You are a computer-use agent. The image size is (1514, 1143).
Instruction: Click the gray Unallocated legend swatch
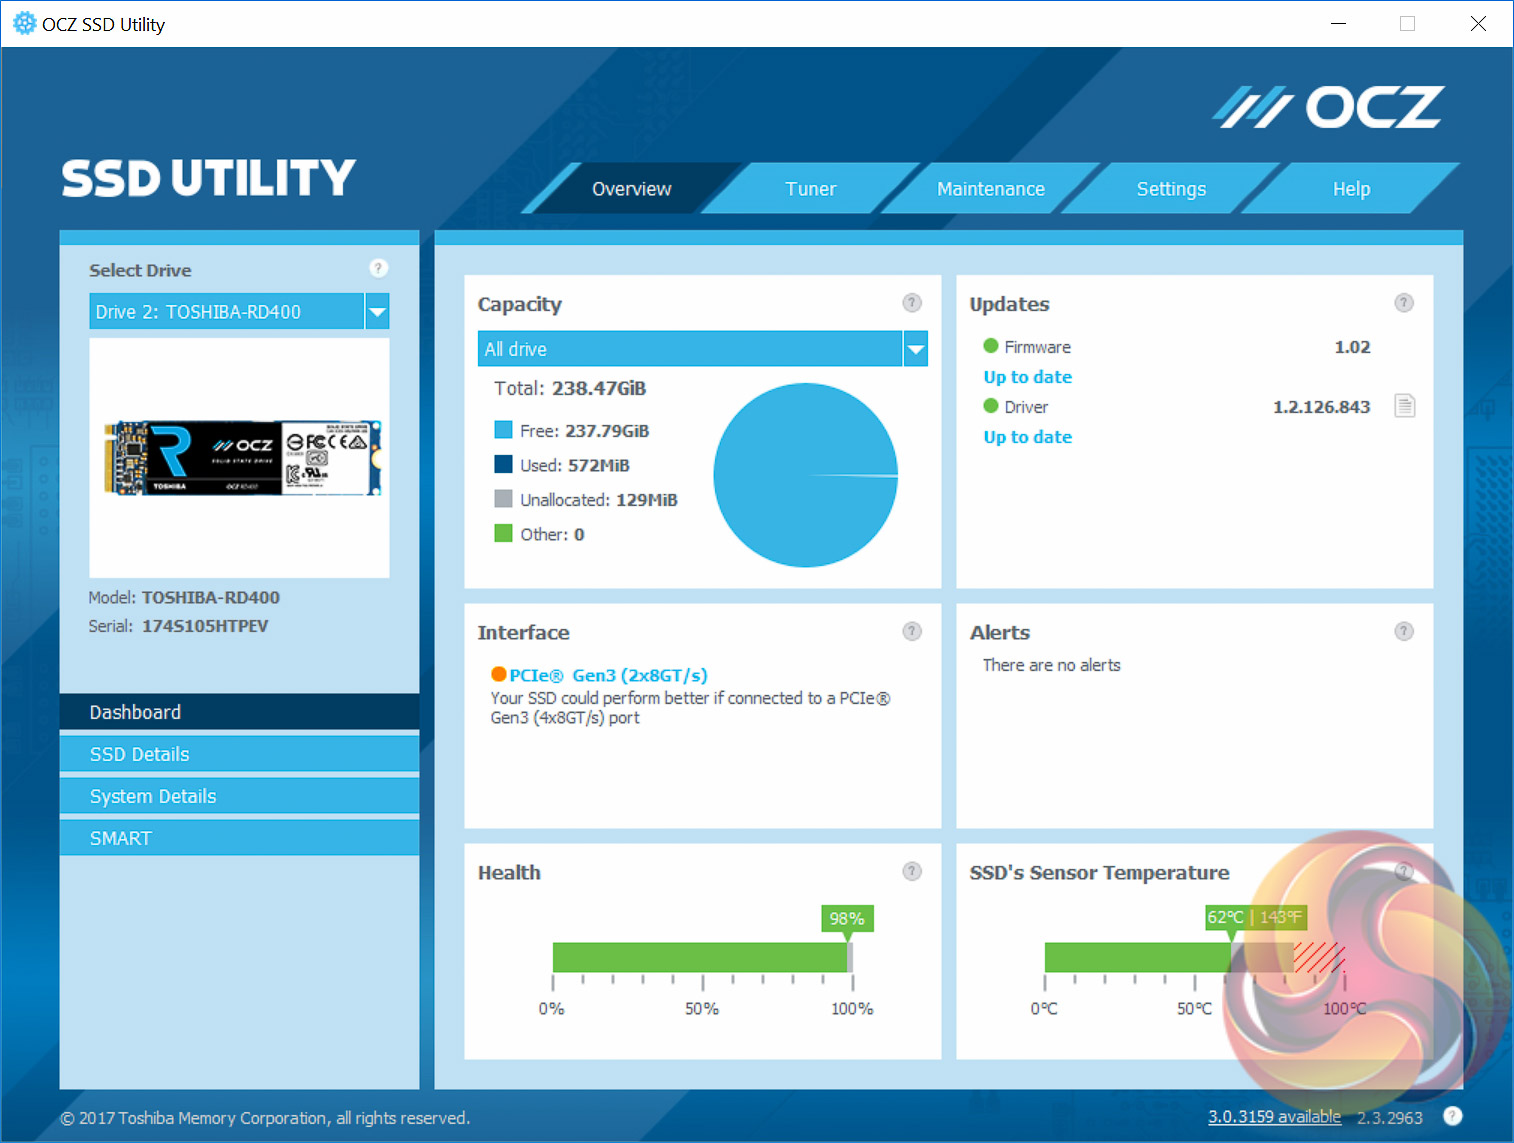[503, 498]
